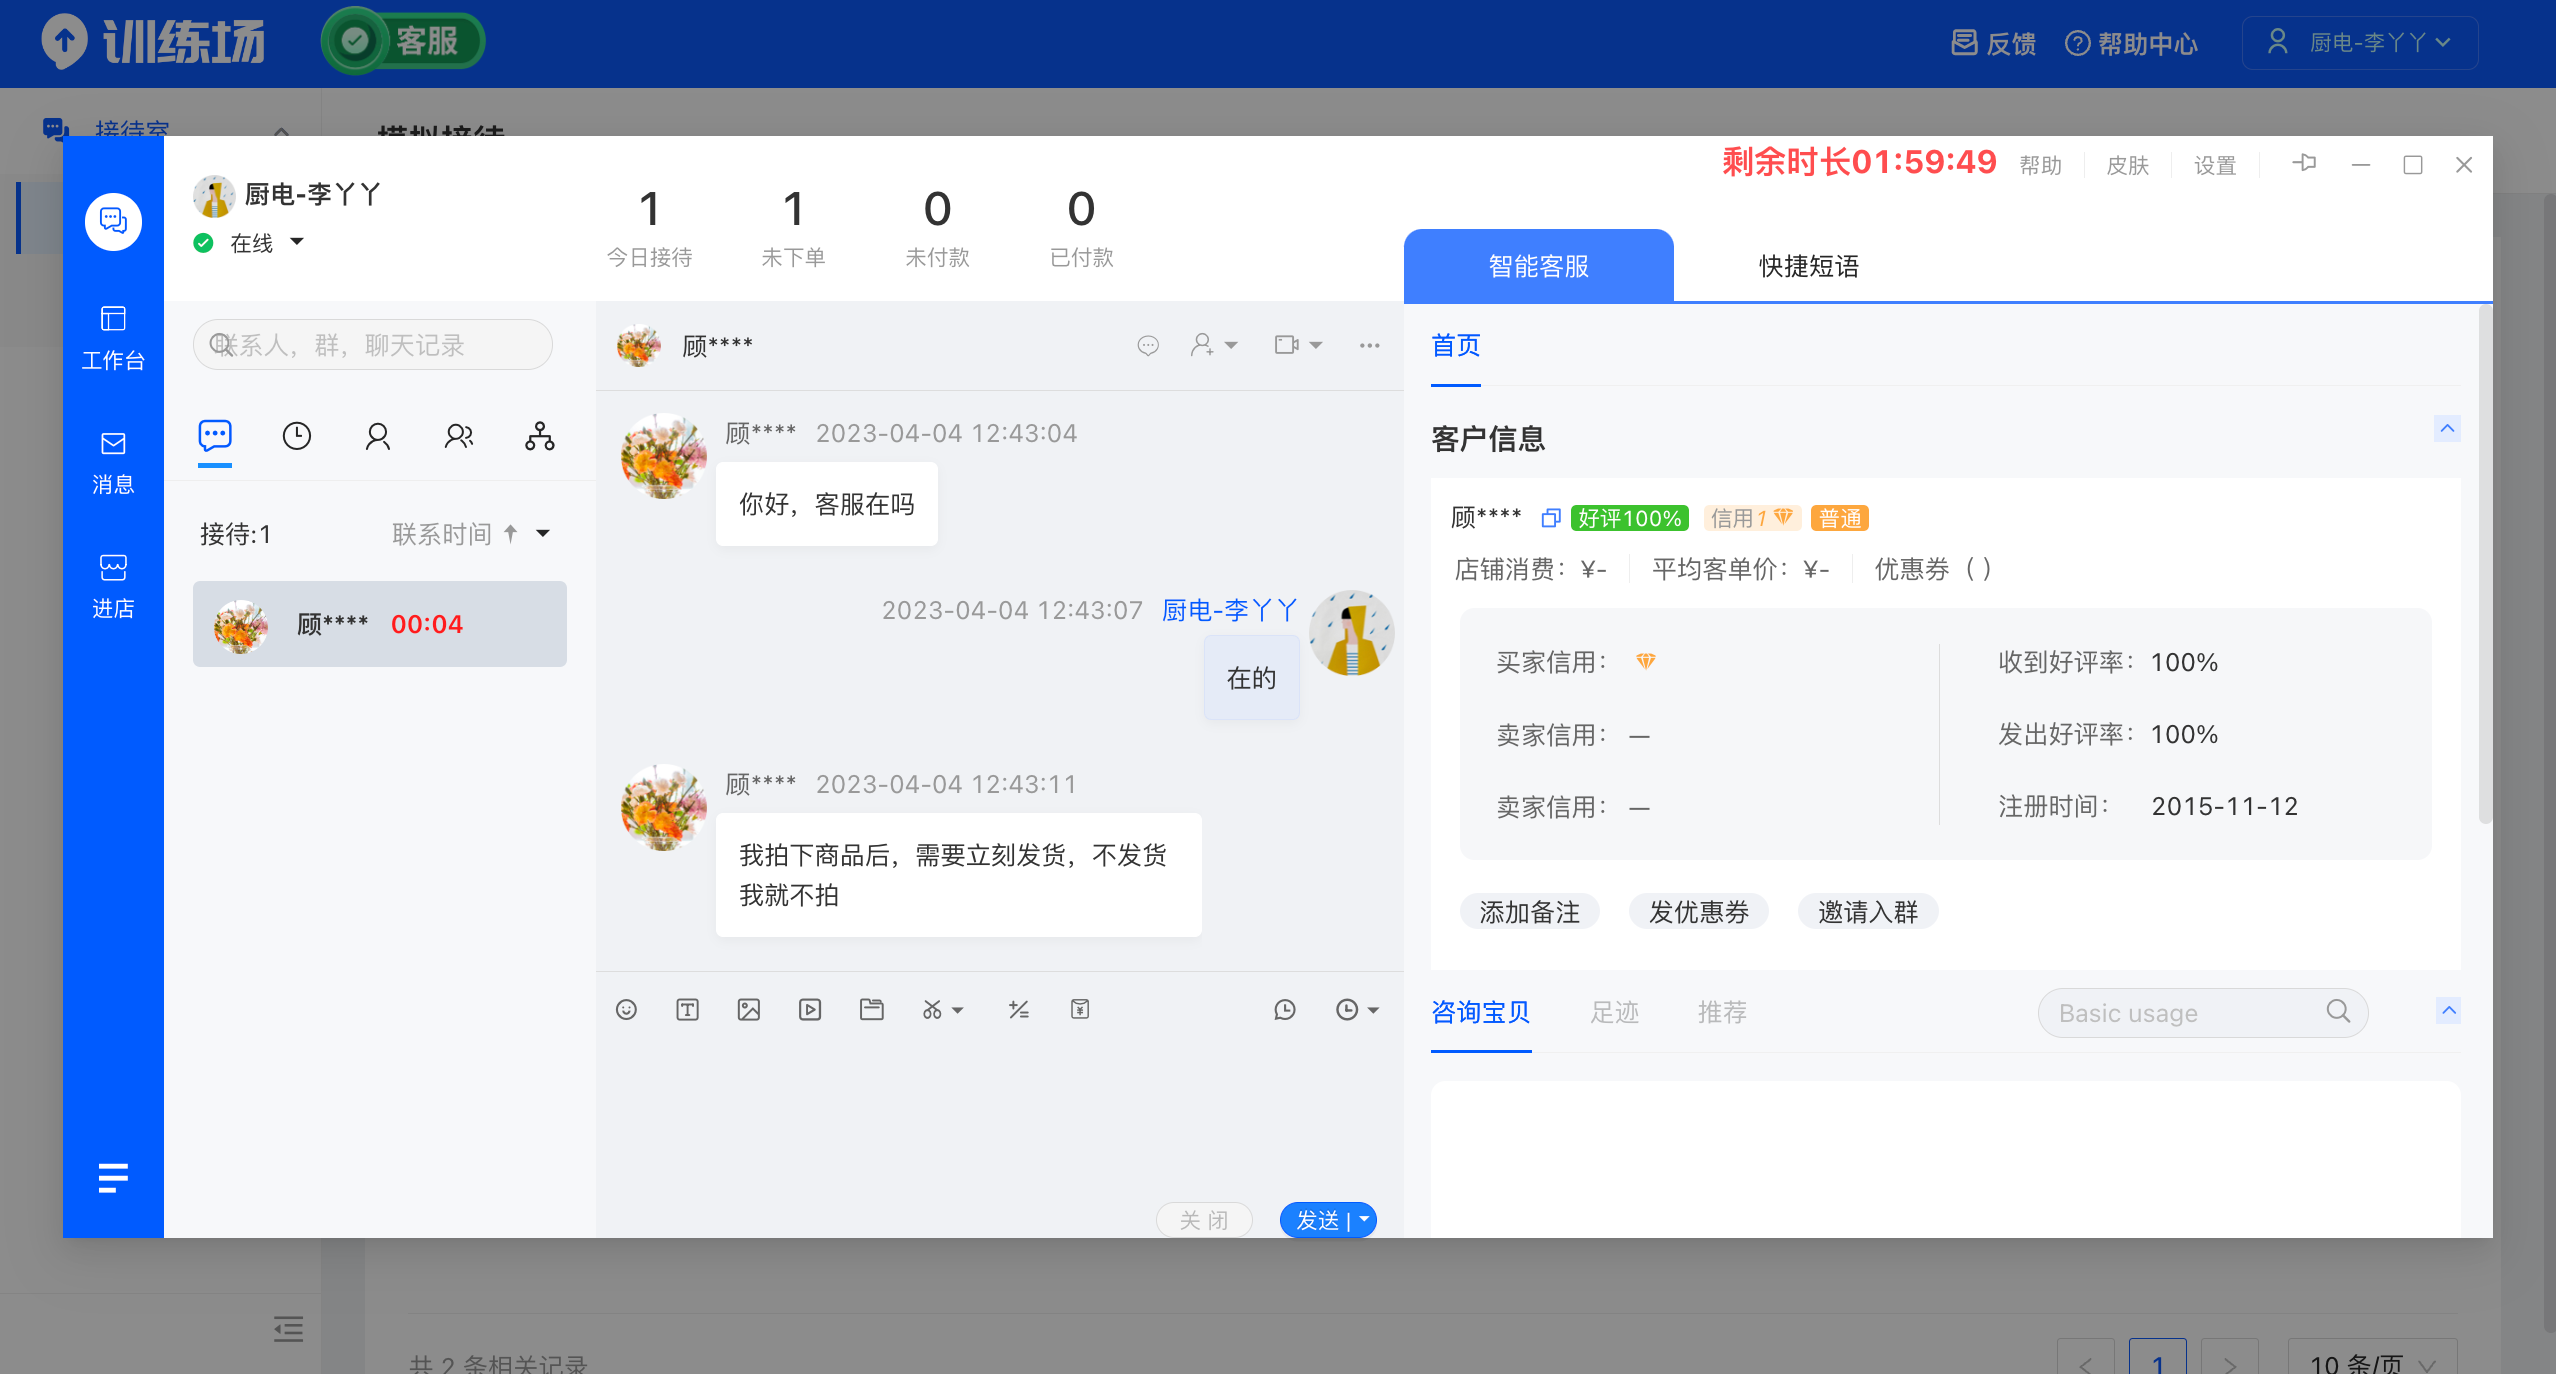
Task: Open the 厨电-李丫丫 account menu in the top bar
Action: 2359,43
